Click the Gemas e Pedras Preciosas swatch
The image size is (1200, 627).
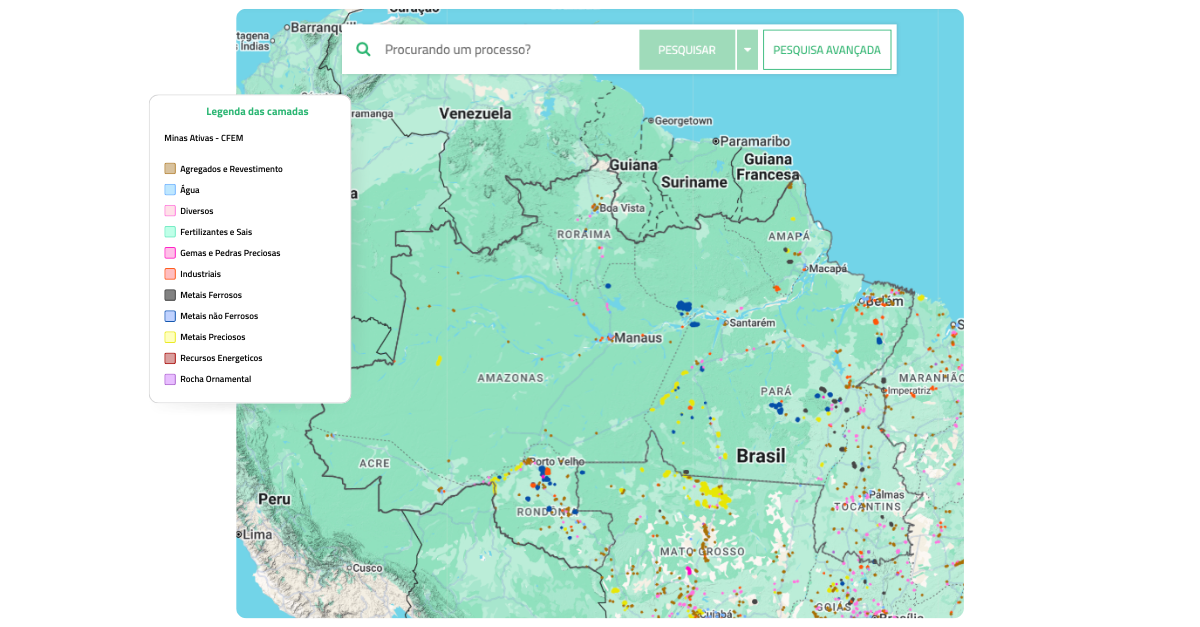170,253
